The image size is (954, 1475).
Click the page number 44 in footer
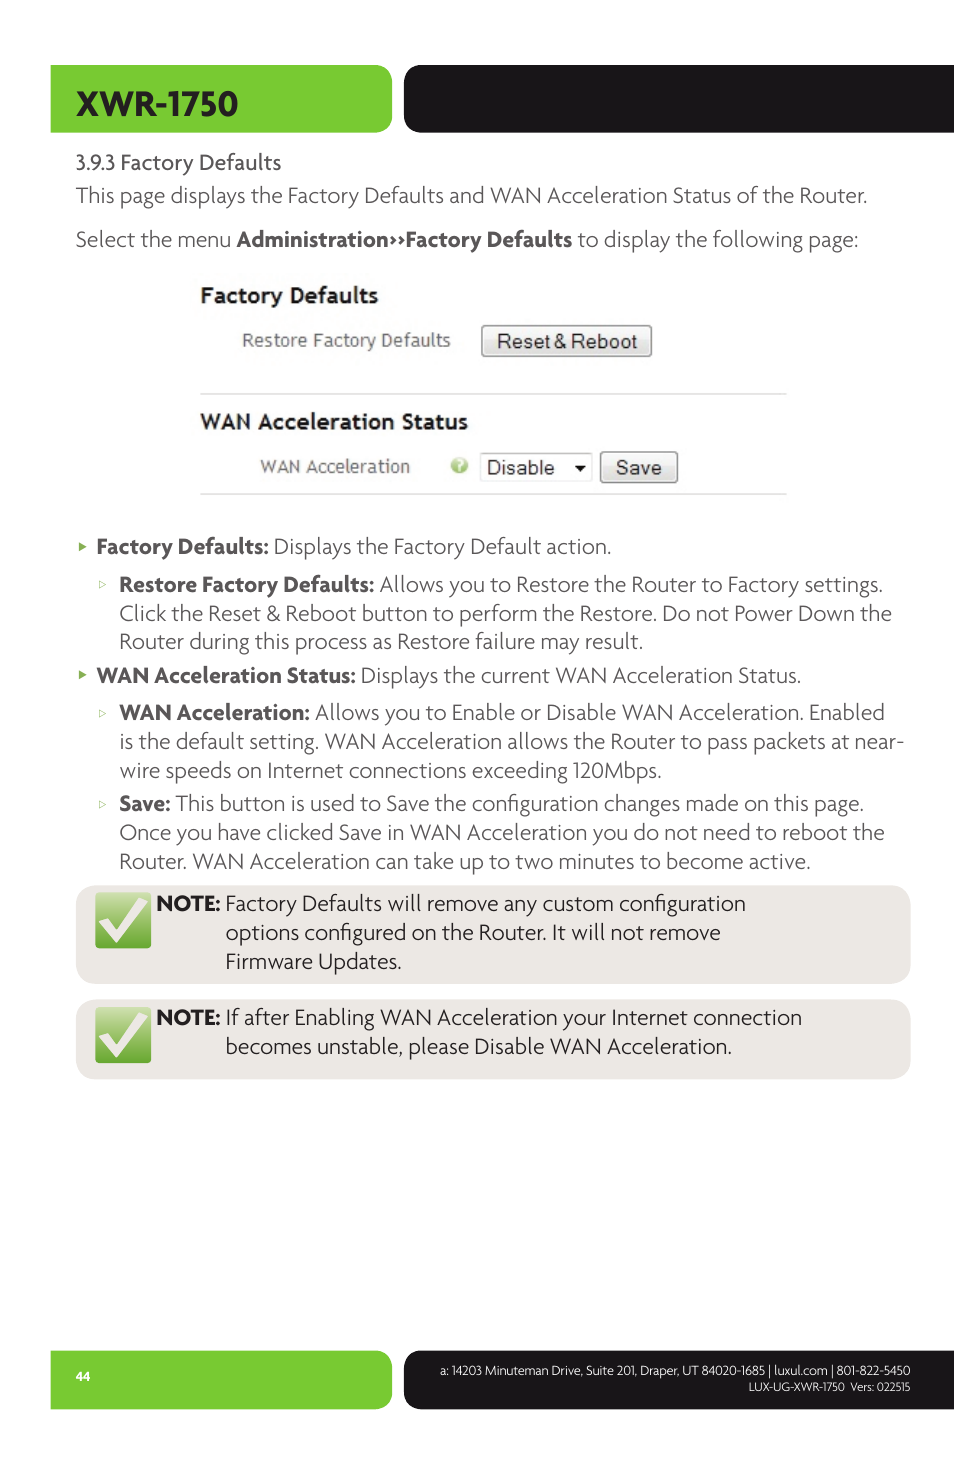[83, 1377]
